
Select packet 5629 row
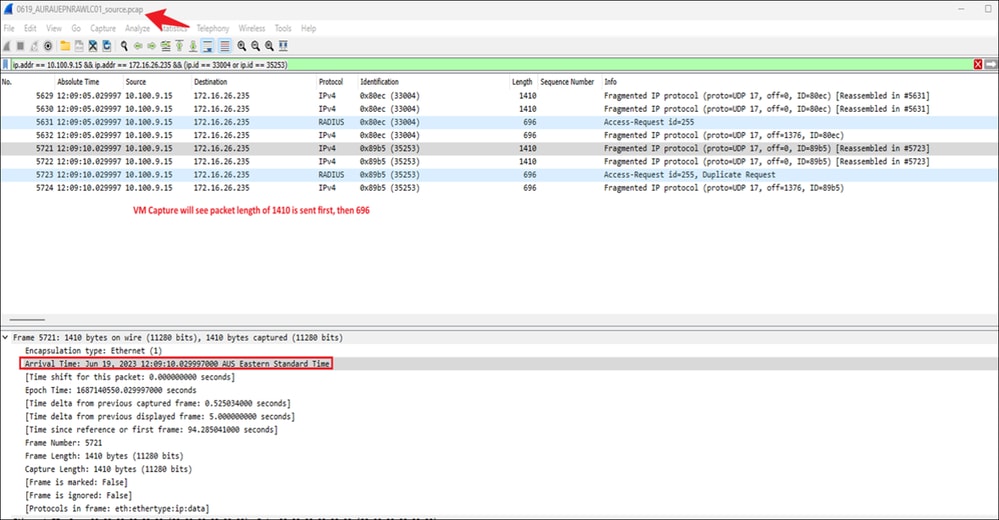pos(500,96)
